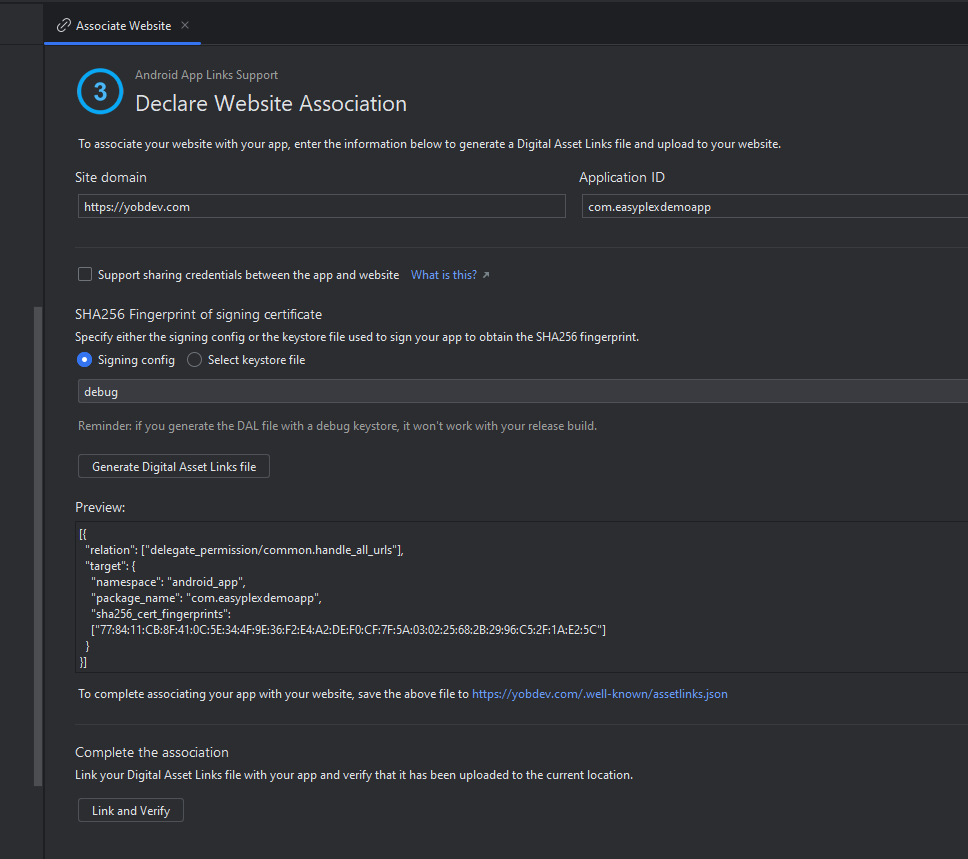Open the What is this help link
Screen dimensions: 968x859
tap(444, 274)
